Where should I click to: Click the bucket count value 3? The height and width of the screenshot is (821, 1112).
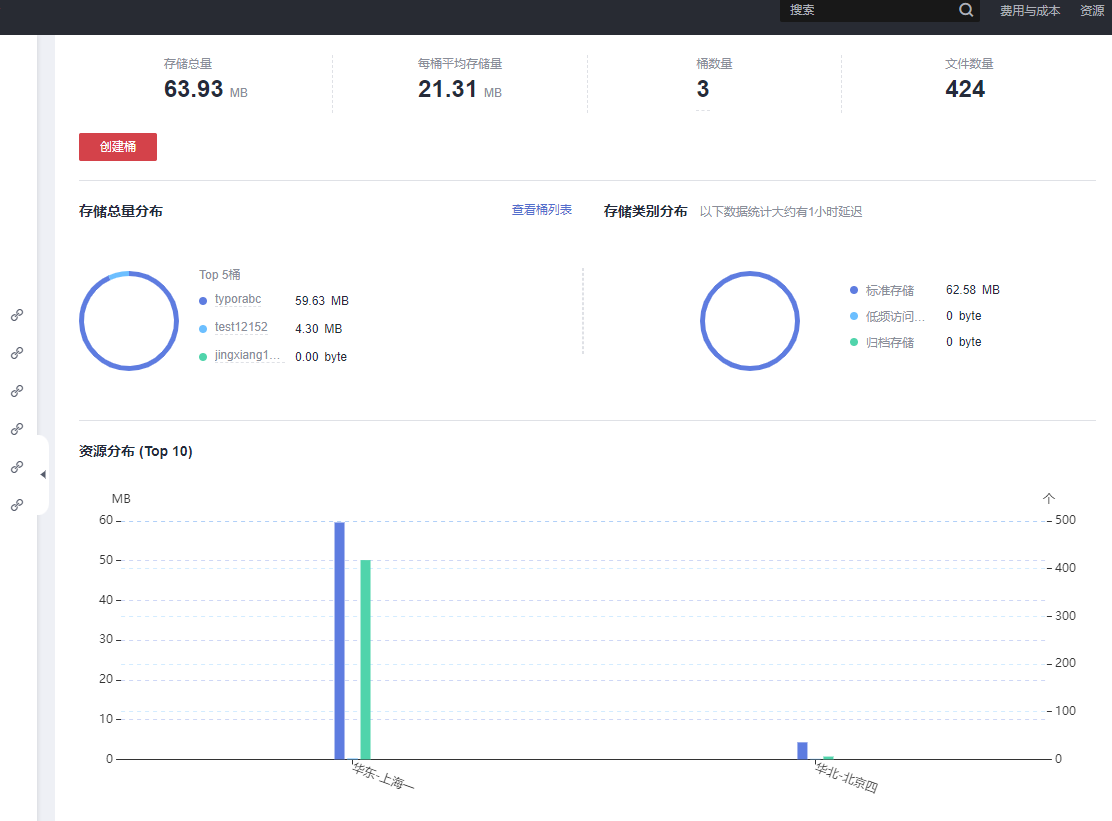[x=703, y=89]
